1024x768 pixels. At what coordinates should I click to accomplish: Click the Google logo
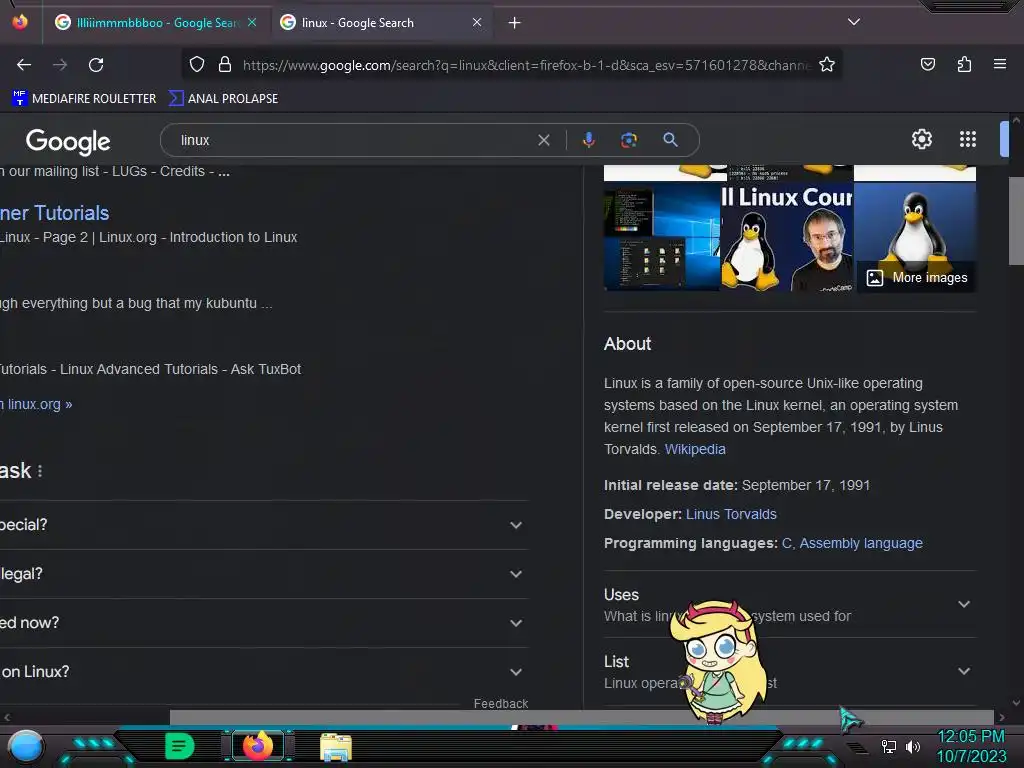coord(68,141)
